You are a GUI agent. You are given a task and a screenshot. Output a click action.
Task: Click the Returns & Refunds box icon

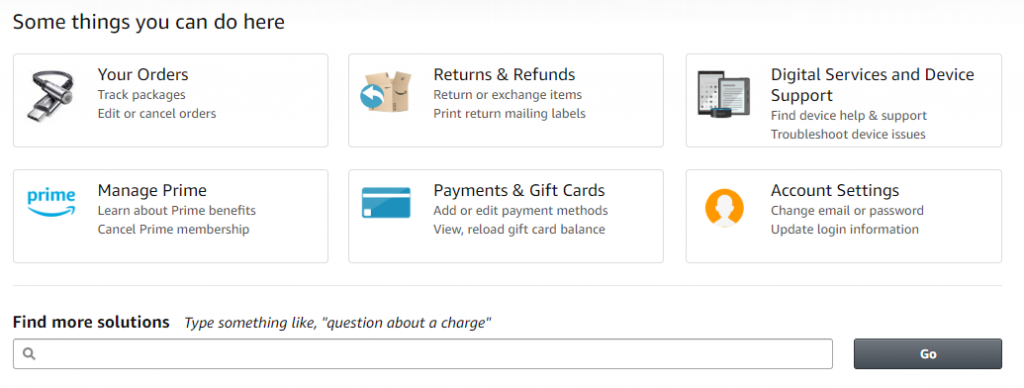(x=385, y=91)
